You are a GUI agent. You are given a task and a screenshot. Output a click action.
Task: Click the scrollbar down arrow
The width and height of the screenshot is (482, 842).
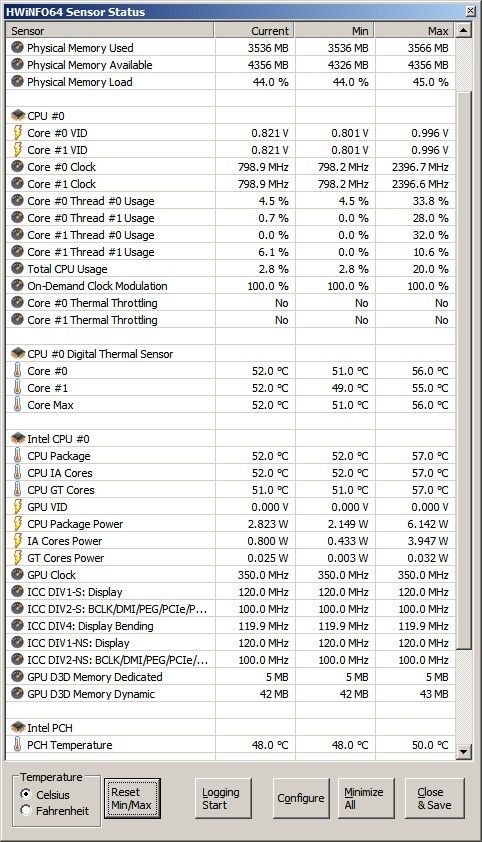click(464, 752)
